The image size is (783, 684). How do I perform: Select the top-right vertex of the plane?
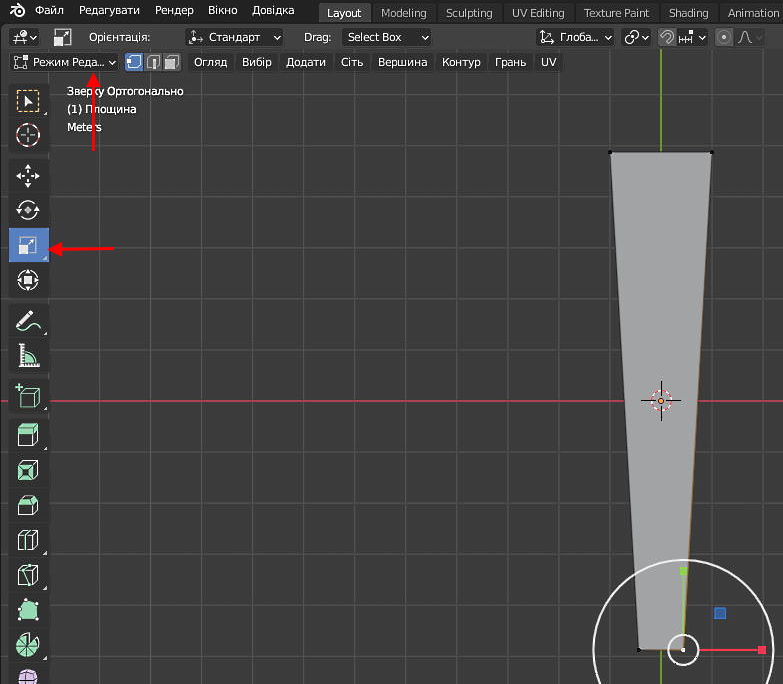click(x=711, y=152)
